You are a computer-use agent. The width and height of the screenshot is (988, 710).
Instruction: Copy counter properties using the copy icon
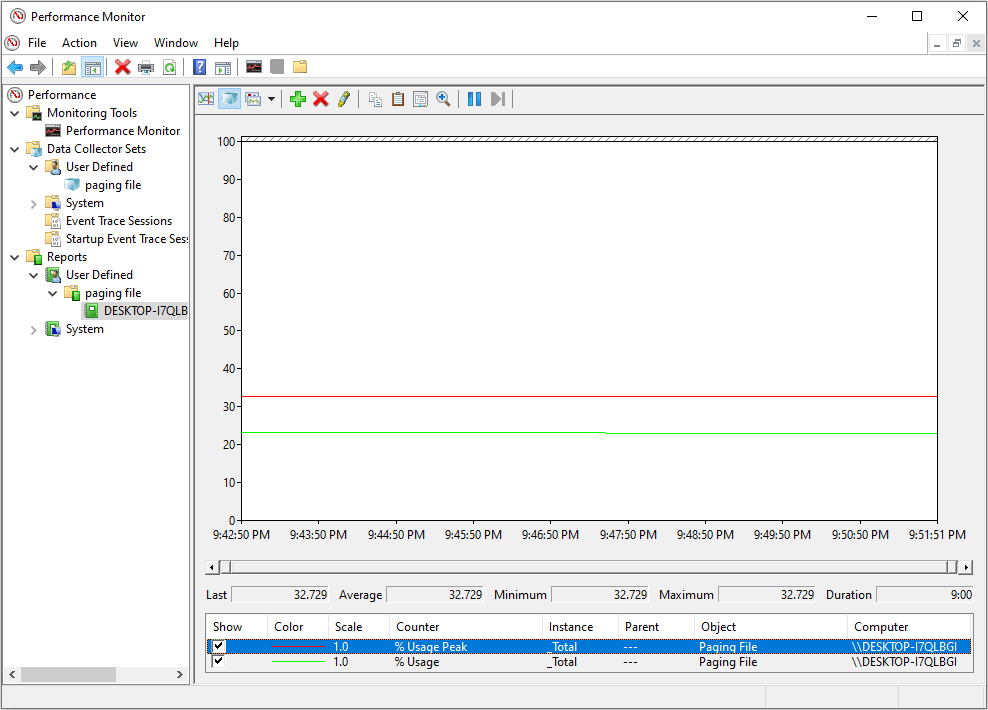(376, 98)
